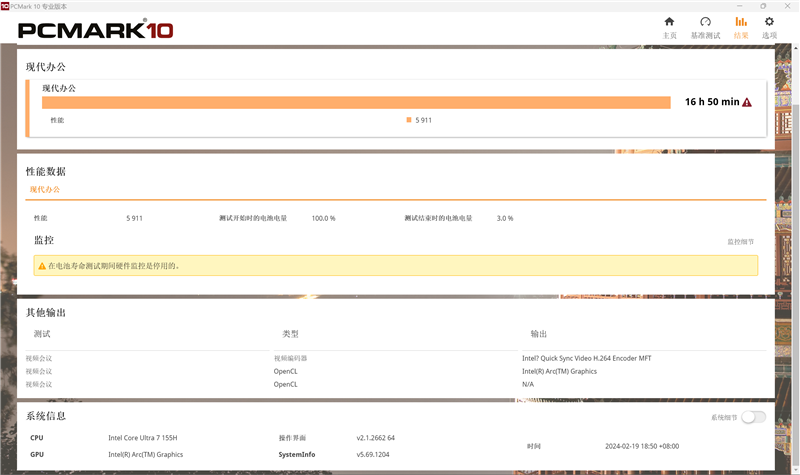Maximize the PCMark 10 window
This screenshot has width=800, height=475.
[764, 6]
